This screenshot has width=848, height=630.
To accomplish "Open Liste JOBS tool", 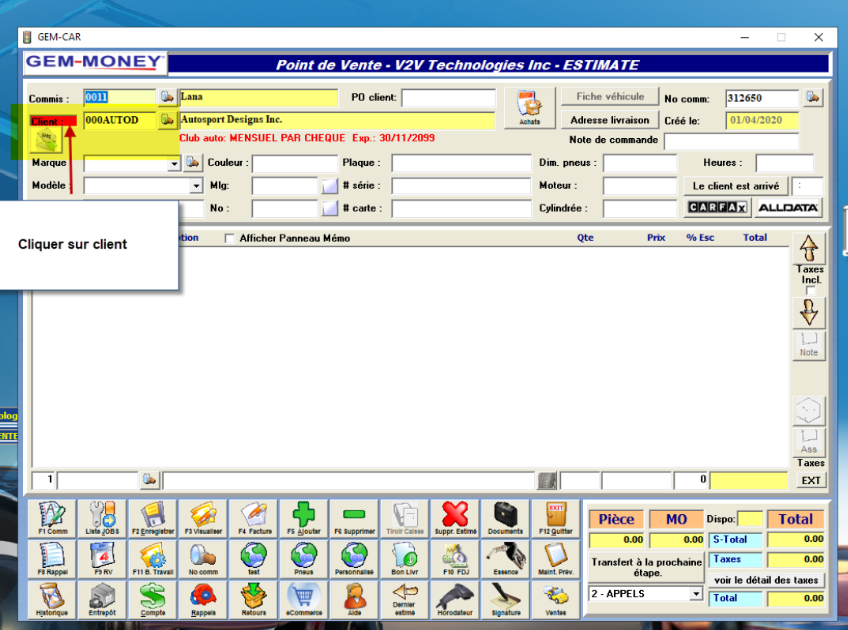I will (x=102, y=519).
